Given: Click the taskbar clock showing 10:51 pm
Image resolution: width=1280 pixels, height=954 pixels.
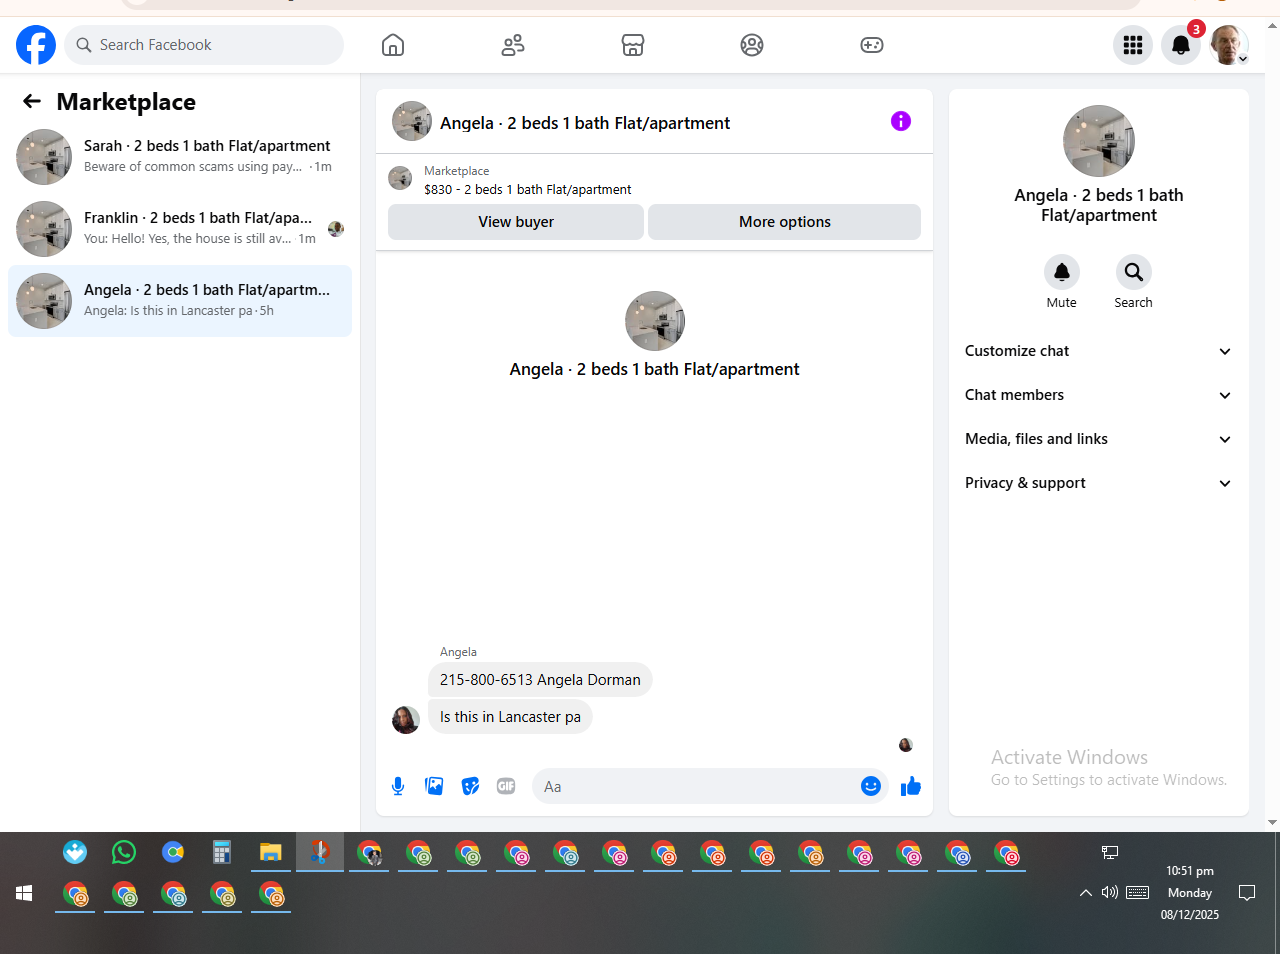Looking at the screenshot, I should pos(1190,892).
